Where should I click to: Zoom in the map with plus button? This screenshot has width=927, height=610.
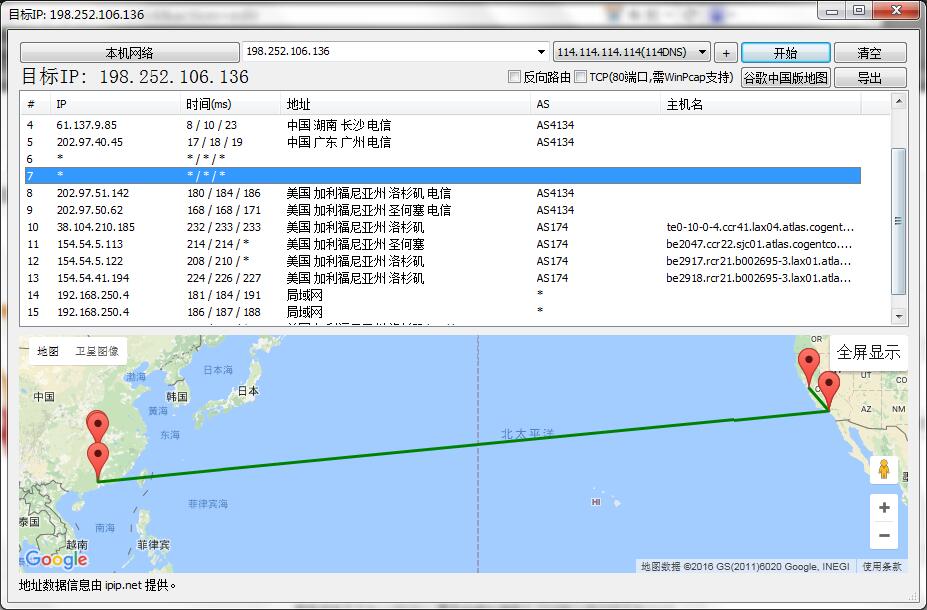(x=883, y=507)
